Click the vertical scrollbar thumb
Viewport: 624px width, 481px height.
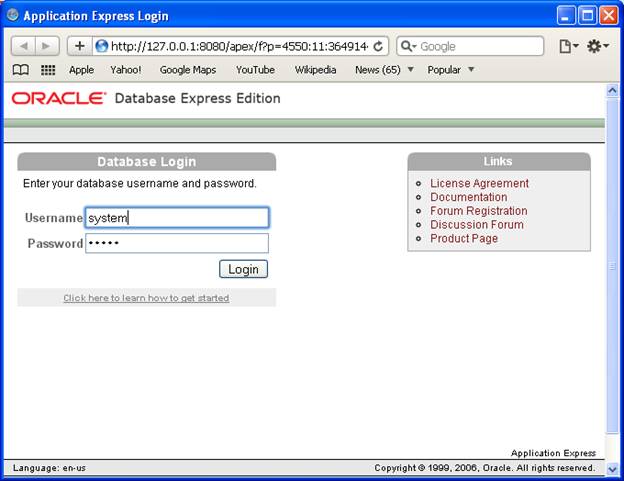tap(612, 265)
